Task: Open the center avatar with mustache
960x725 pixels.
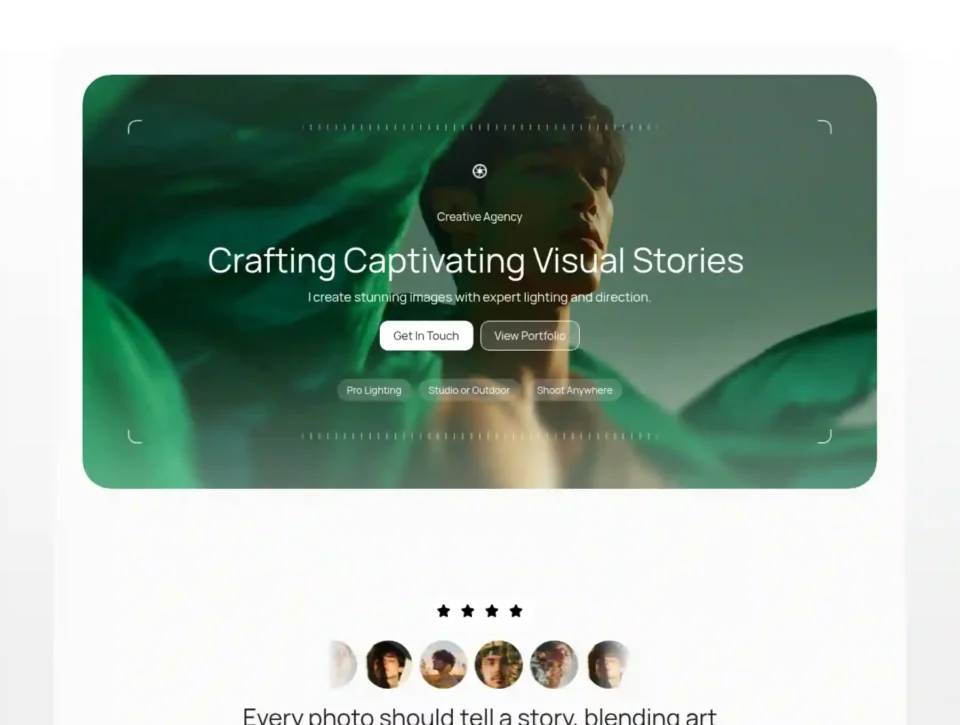Action: [498, 664]
